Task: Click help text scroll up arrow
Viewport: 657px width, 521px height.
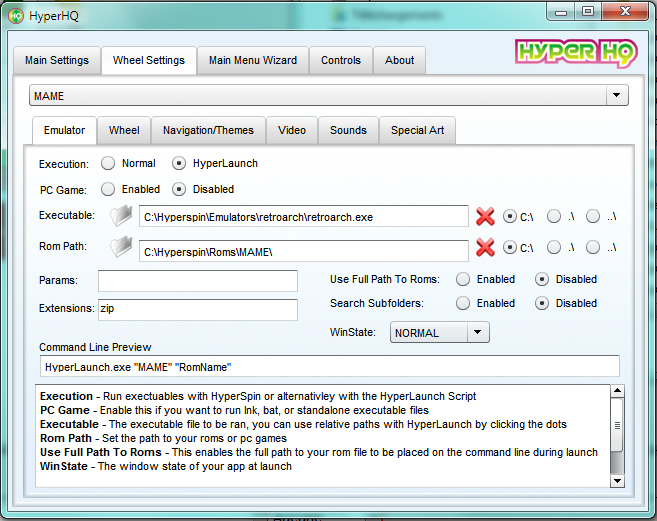Action: [617, 391]
